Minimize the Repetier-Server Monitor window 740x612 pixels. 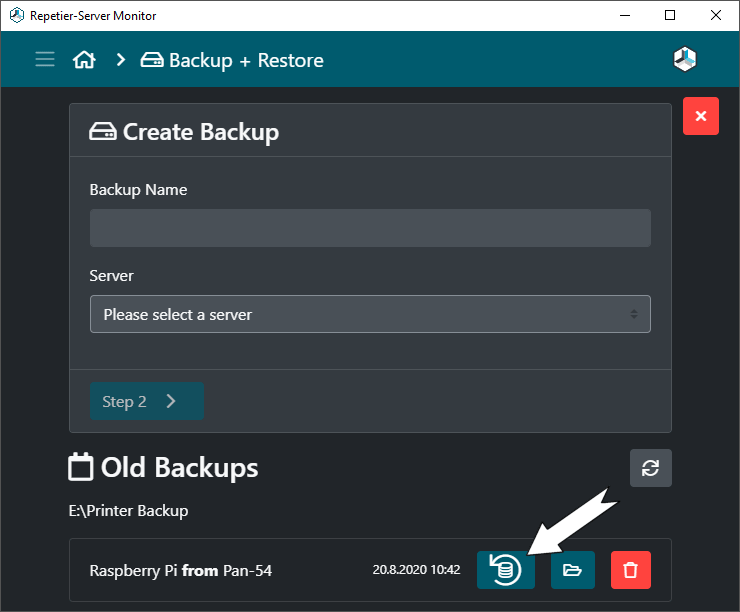coord(625,16)
